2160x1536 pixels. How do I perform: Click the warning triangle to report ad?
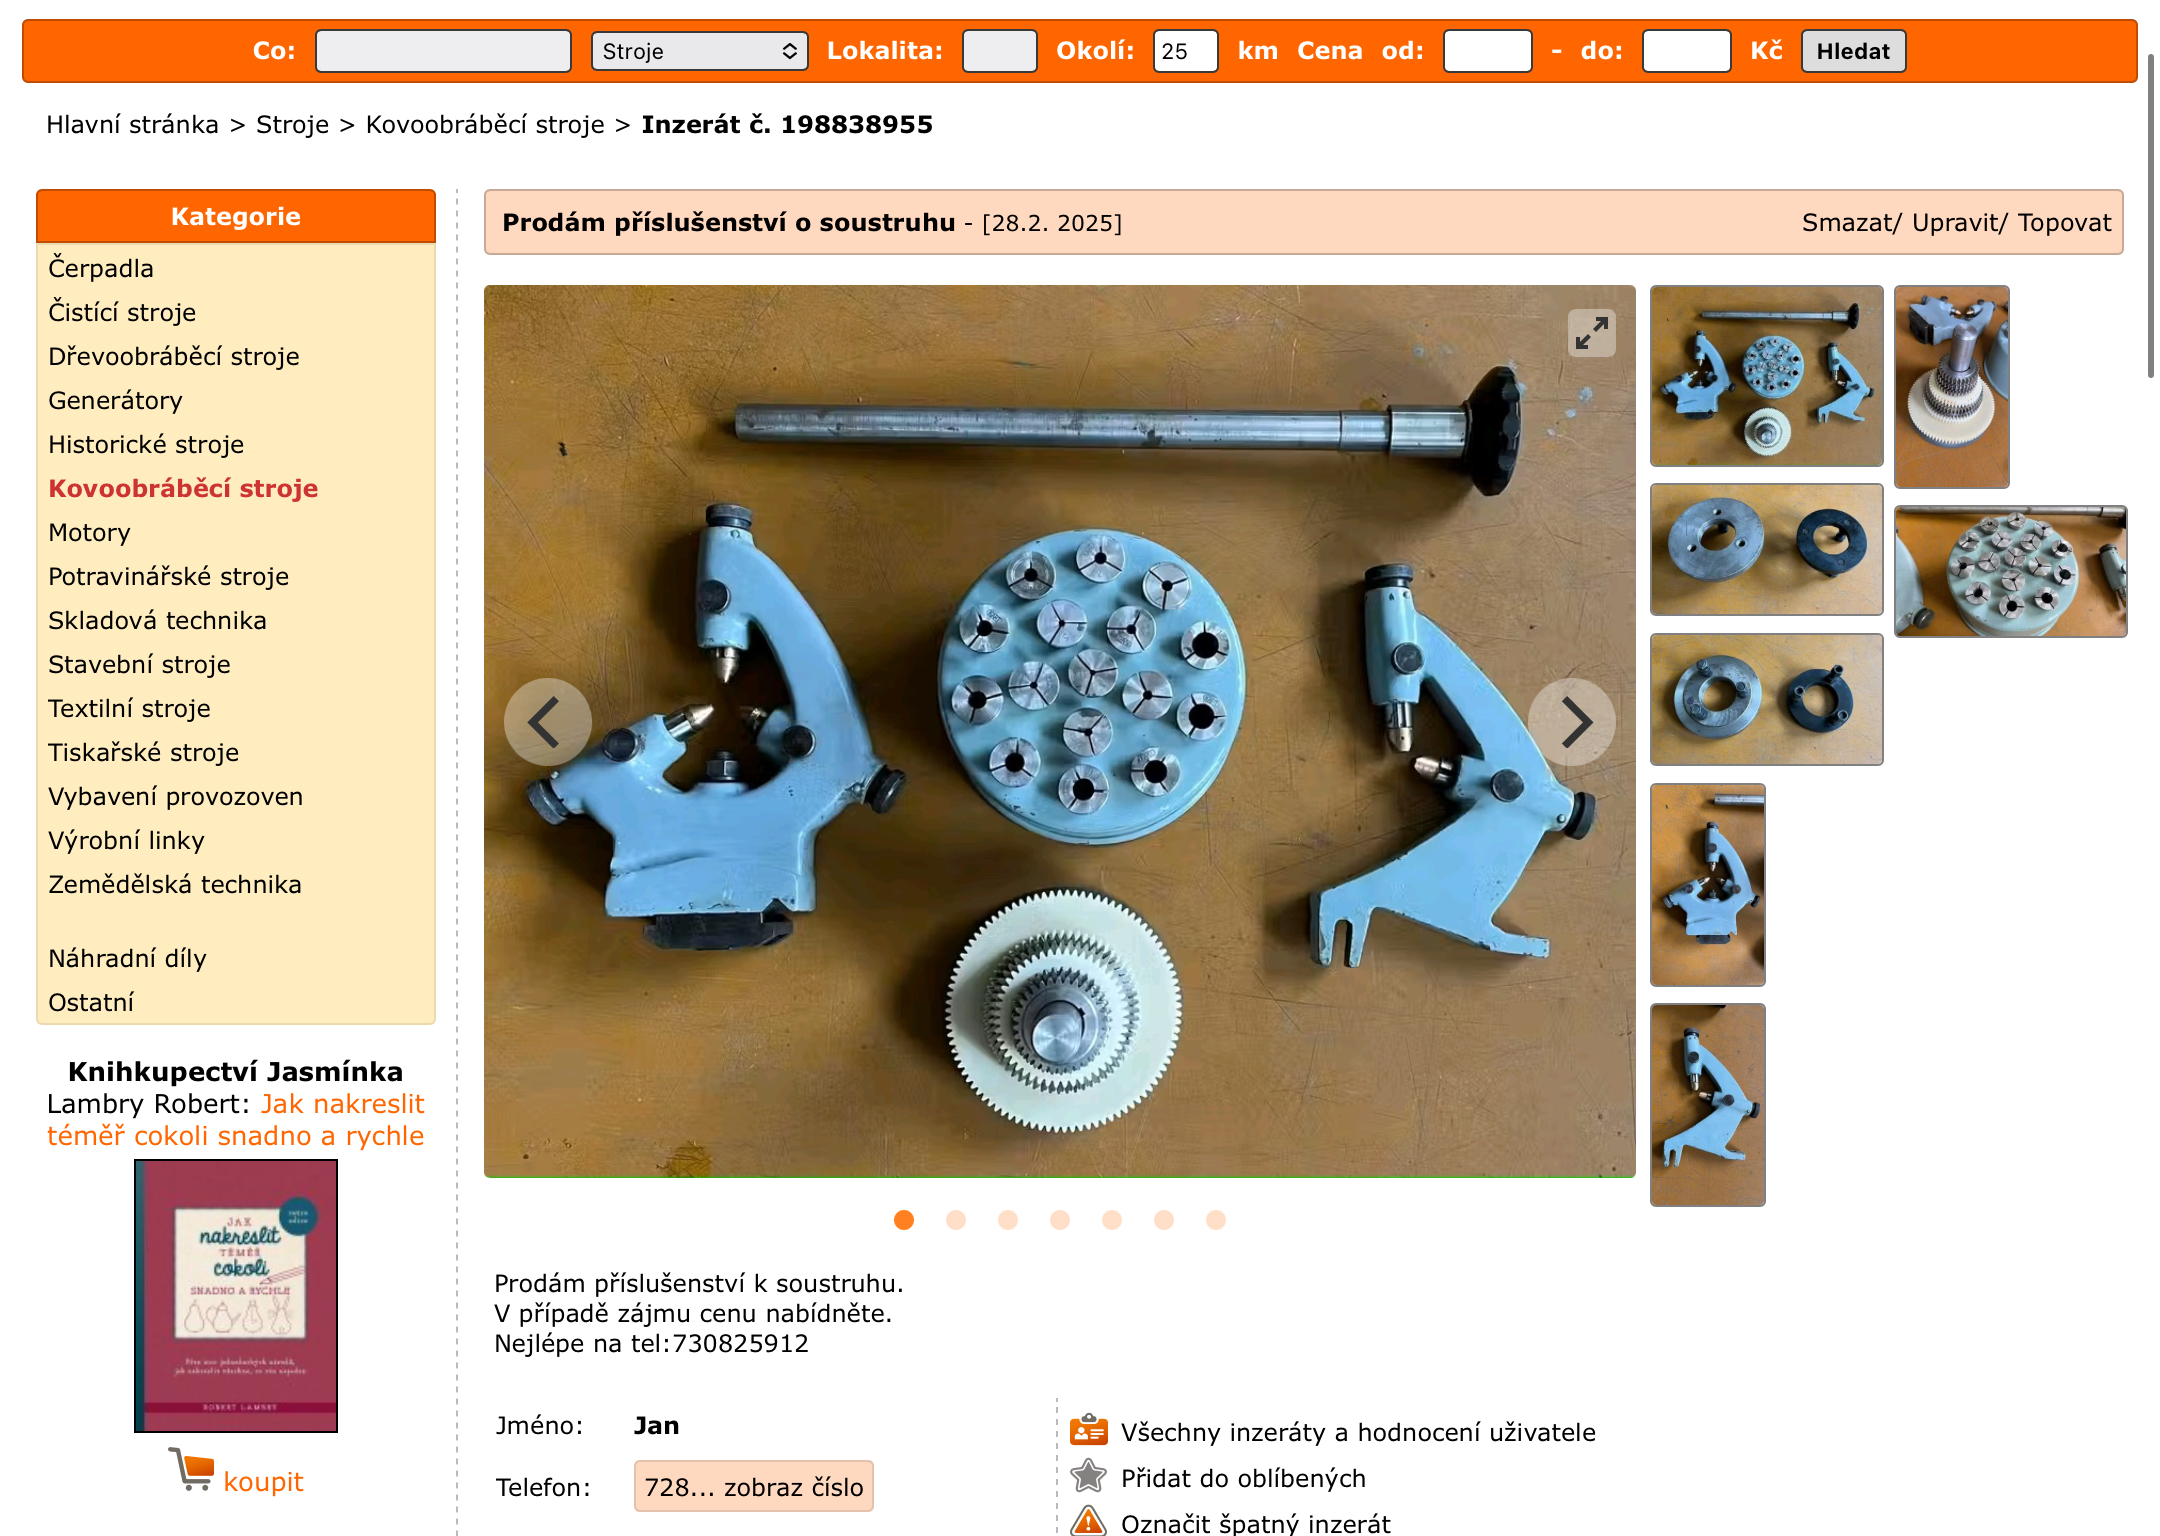pyautogui.click(x=1088, y=1521)
